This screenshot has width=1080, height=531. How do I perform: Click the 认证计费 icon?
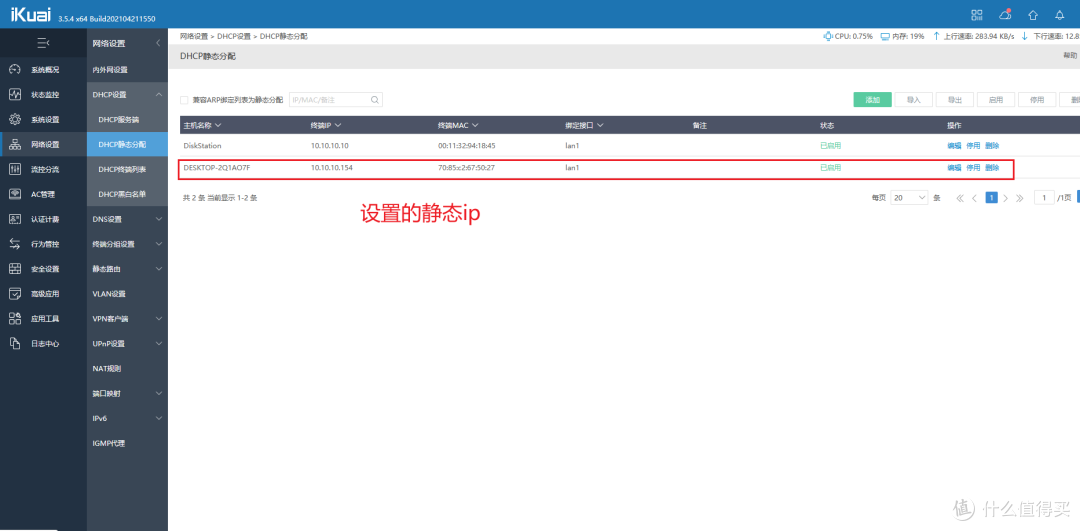point(15,219)
